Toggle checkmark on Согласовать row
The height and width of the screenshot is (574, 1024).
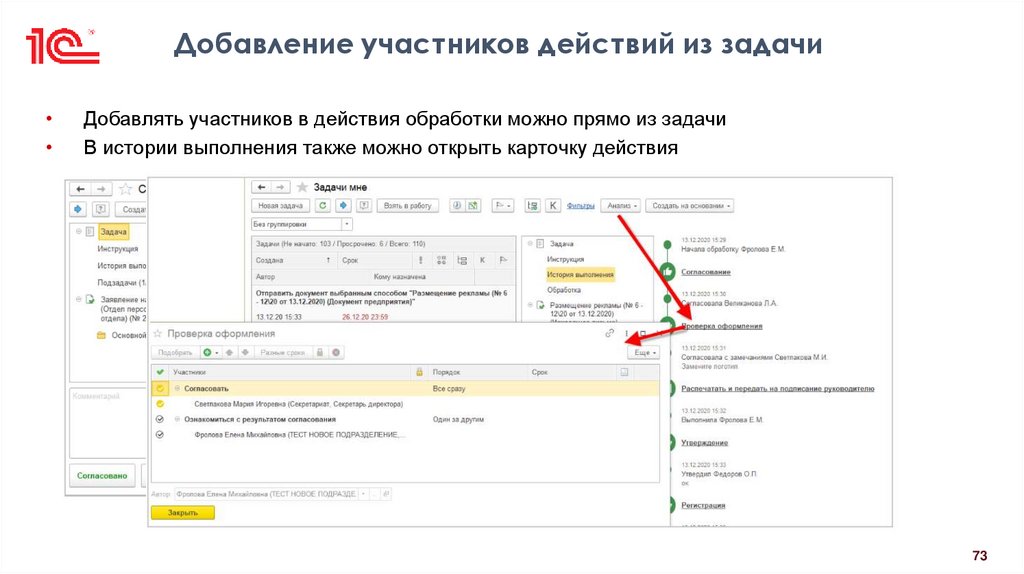[160, 389]
